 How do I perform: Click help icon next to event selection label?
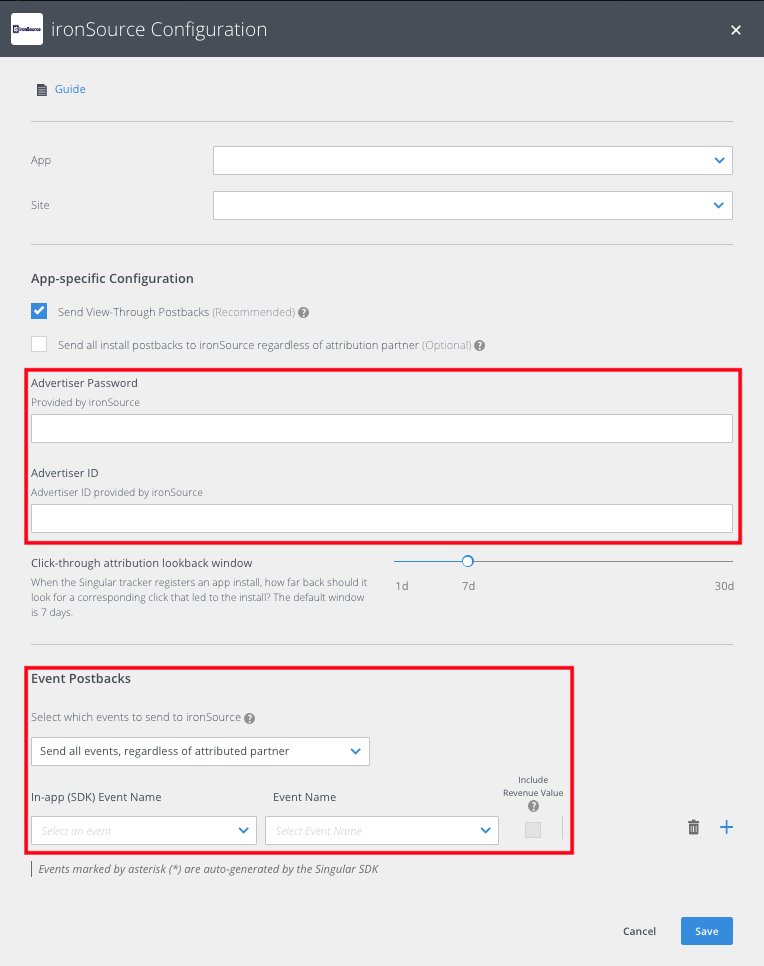tap(249, 718)
